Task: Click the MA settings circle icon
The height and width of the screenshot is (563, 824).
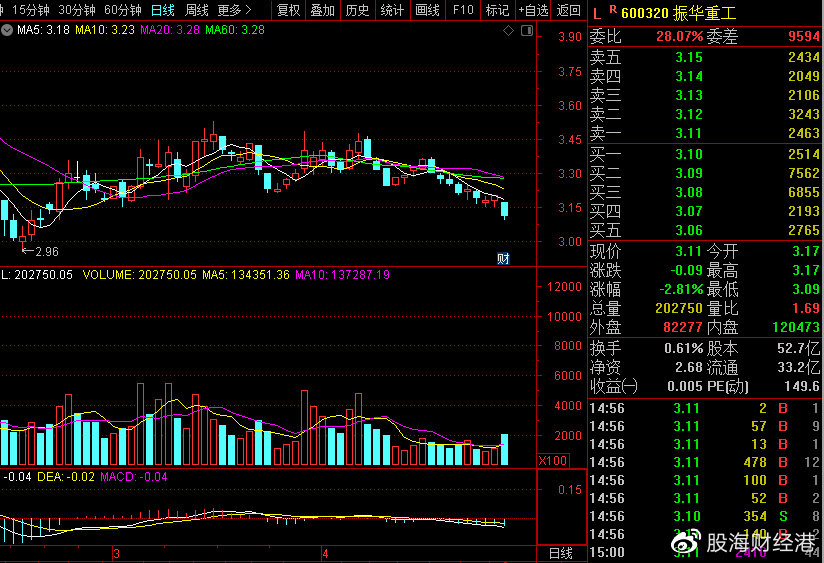Action: [7, 30]
